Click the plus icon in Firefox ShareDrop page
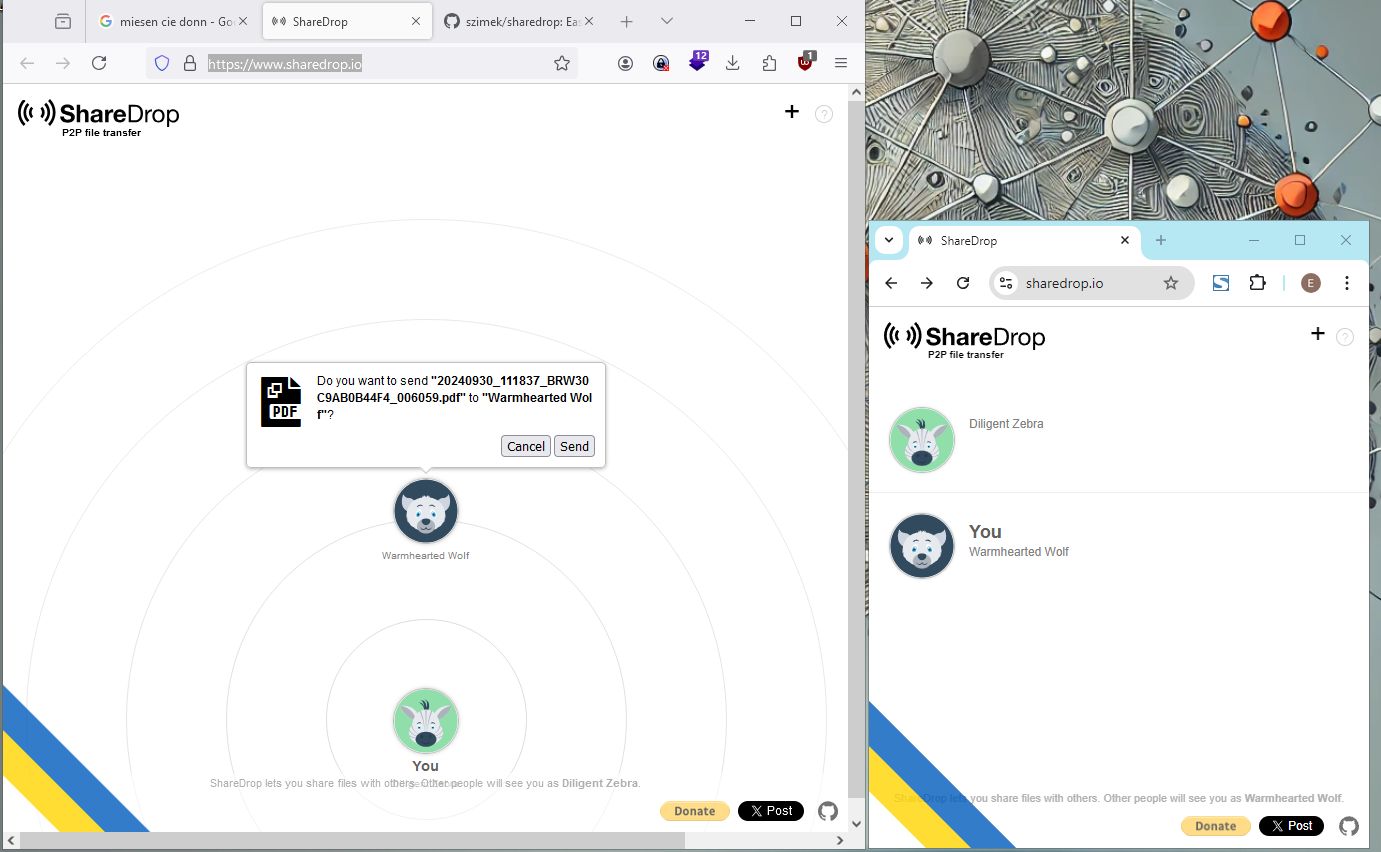Screen dimensions: 1381x852 pos(792,112)
